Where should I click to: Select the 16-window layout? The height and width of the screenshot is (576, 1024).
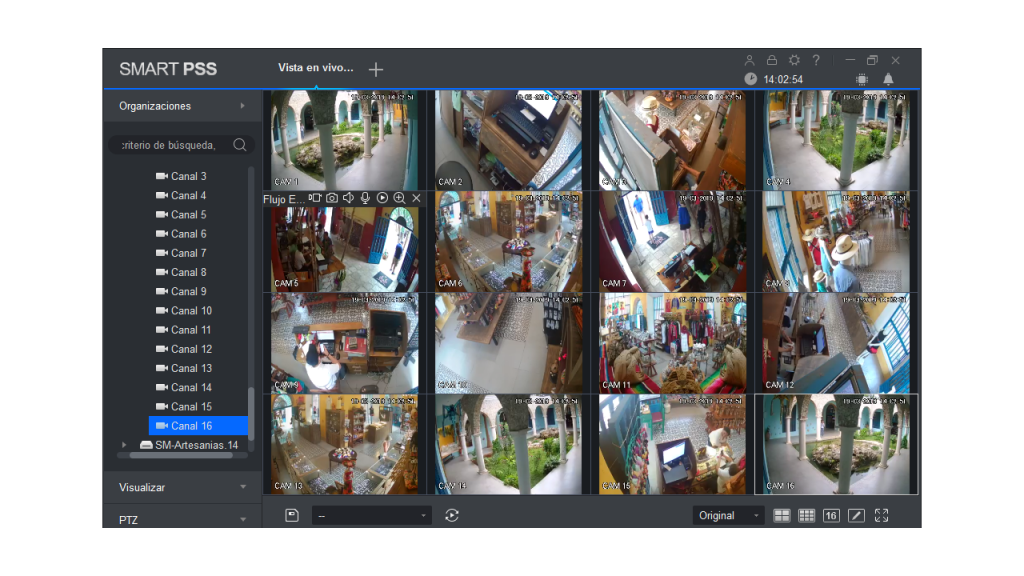(831, 516)
